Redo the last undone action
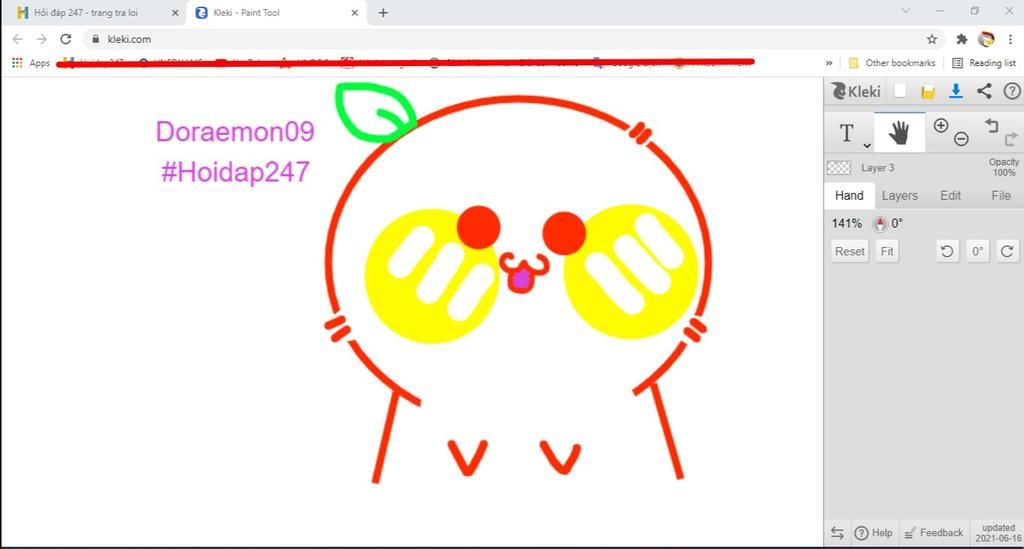This screenshot has height=549, width=1024. (1011, 138)
